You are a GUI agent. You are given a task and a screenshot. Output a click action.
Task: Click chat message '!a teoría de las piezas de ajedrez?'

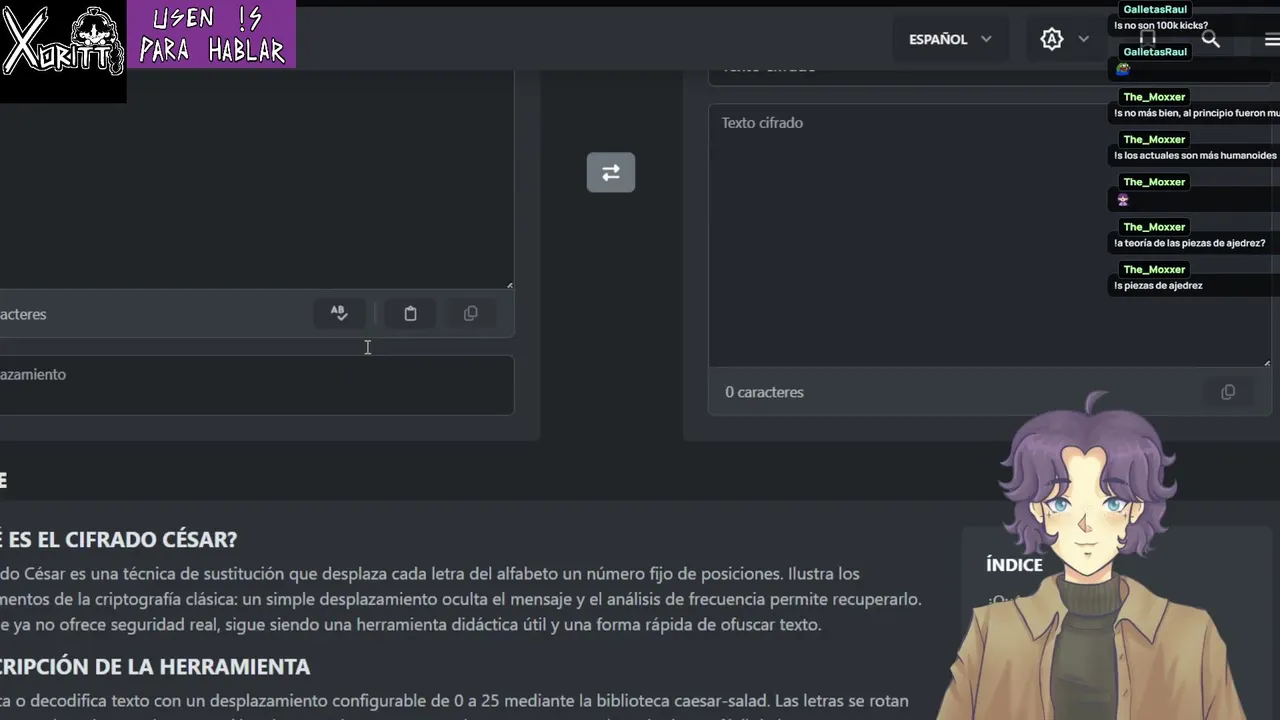click(1190, 243)
